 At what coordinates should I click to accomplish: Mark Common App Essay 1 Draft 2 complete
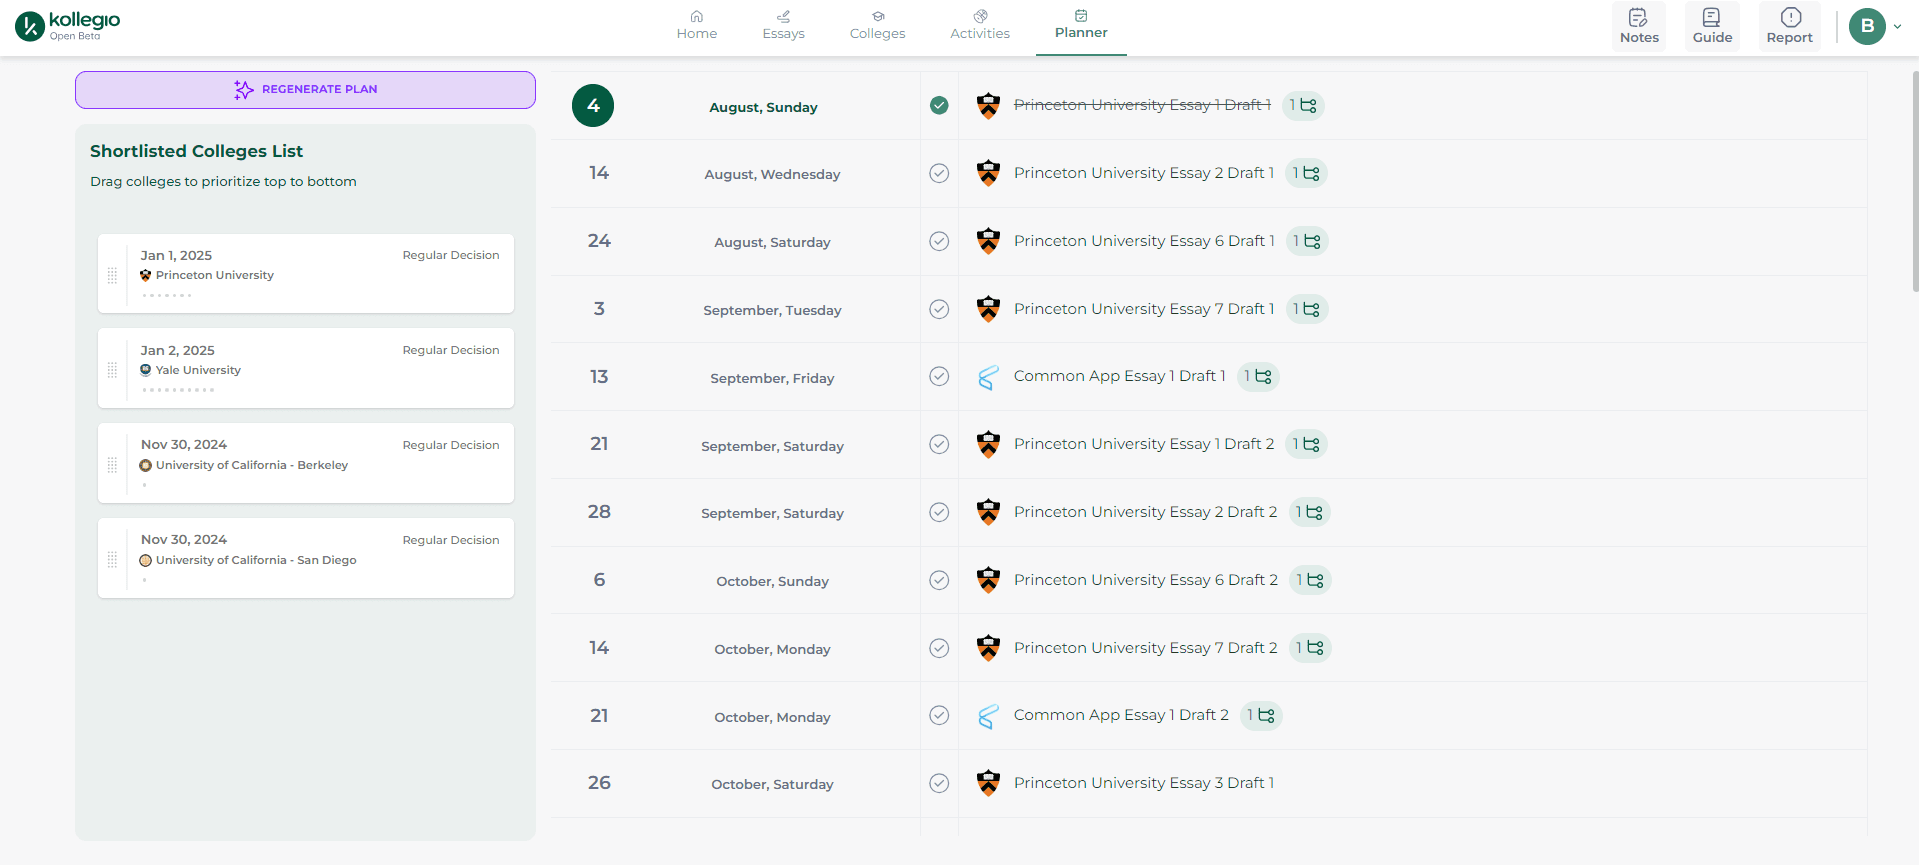[939, 715]
